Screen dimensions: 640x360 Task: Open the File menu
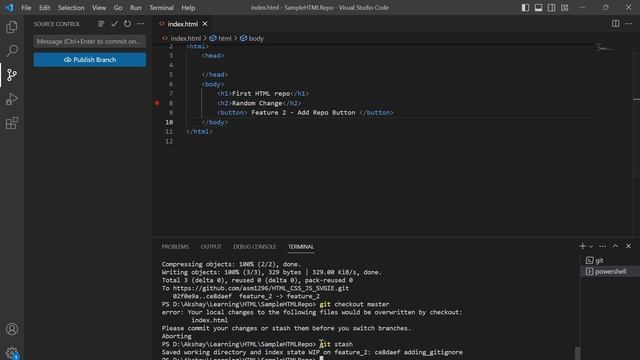pyautogui.click(x=26, y=7)
